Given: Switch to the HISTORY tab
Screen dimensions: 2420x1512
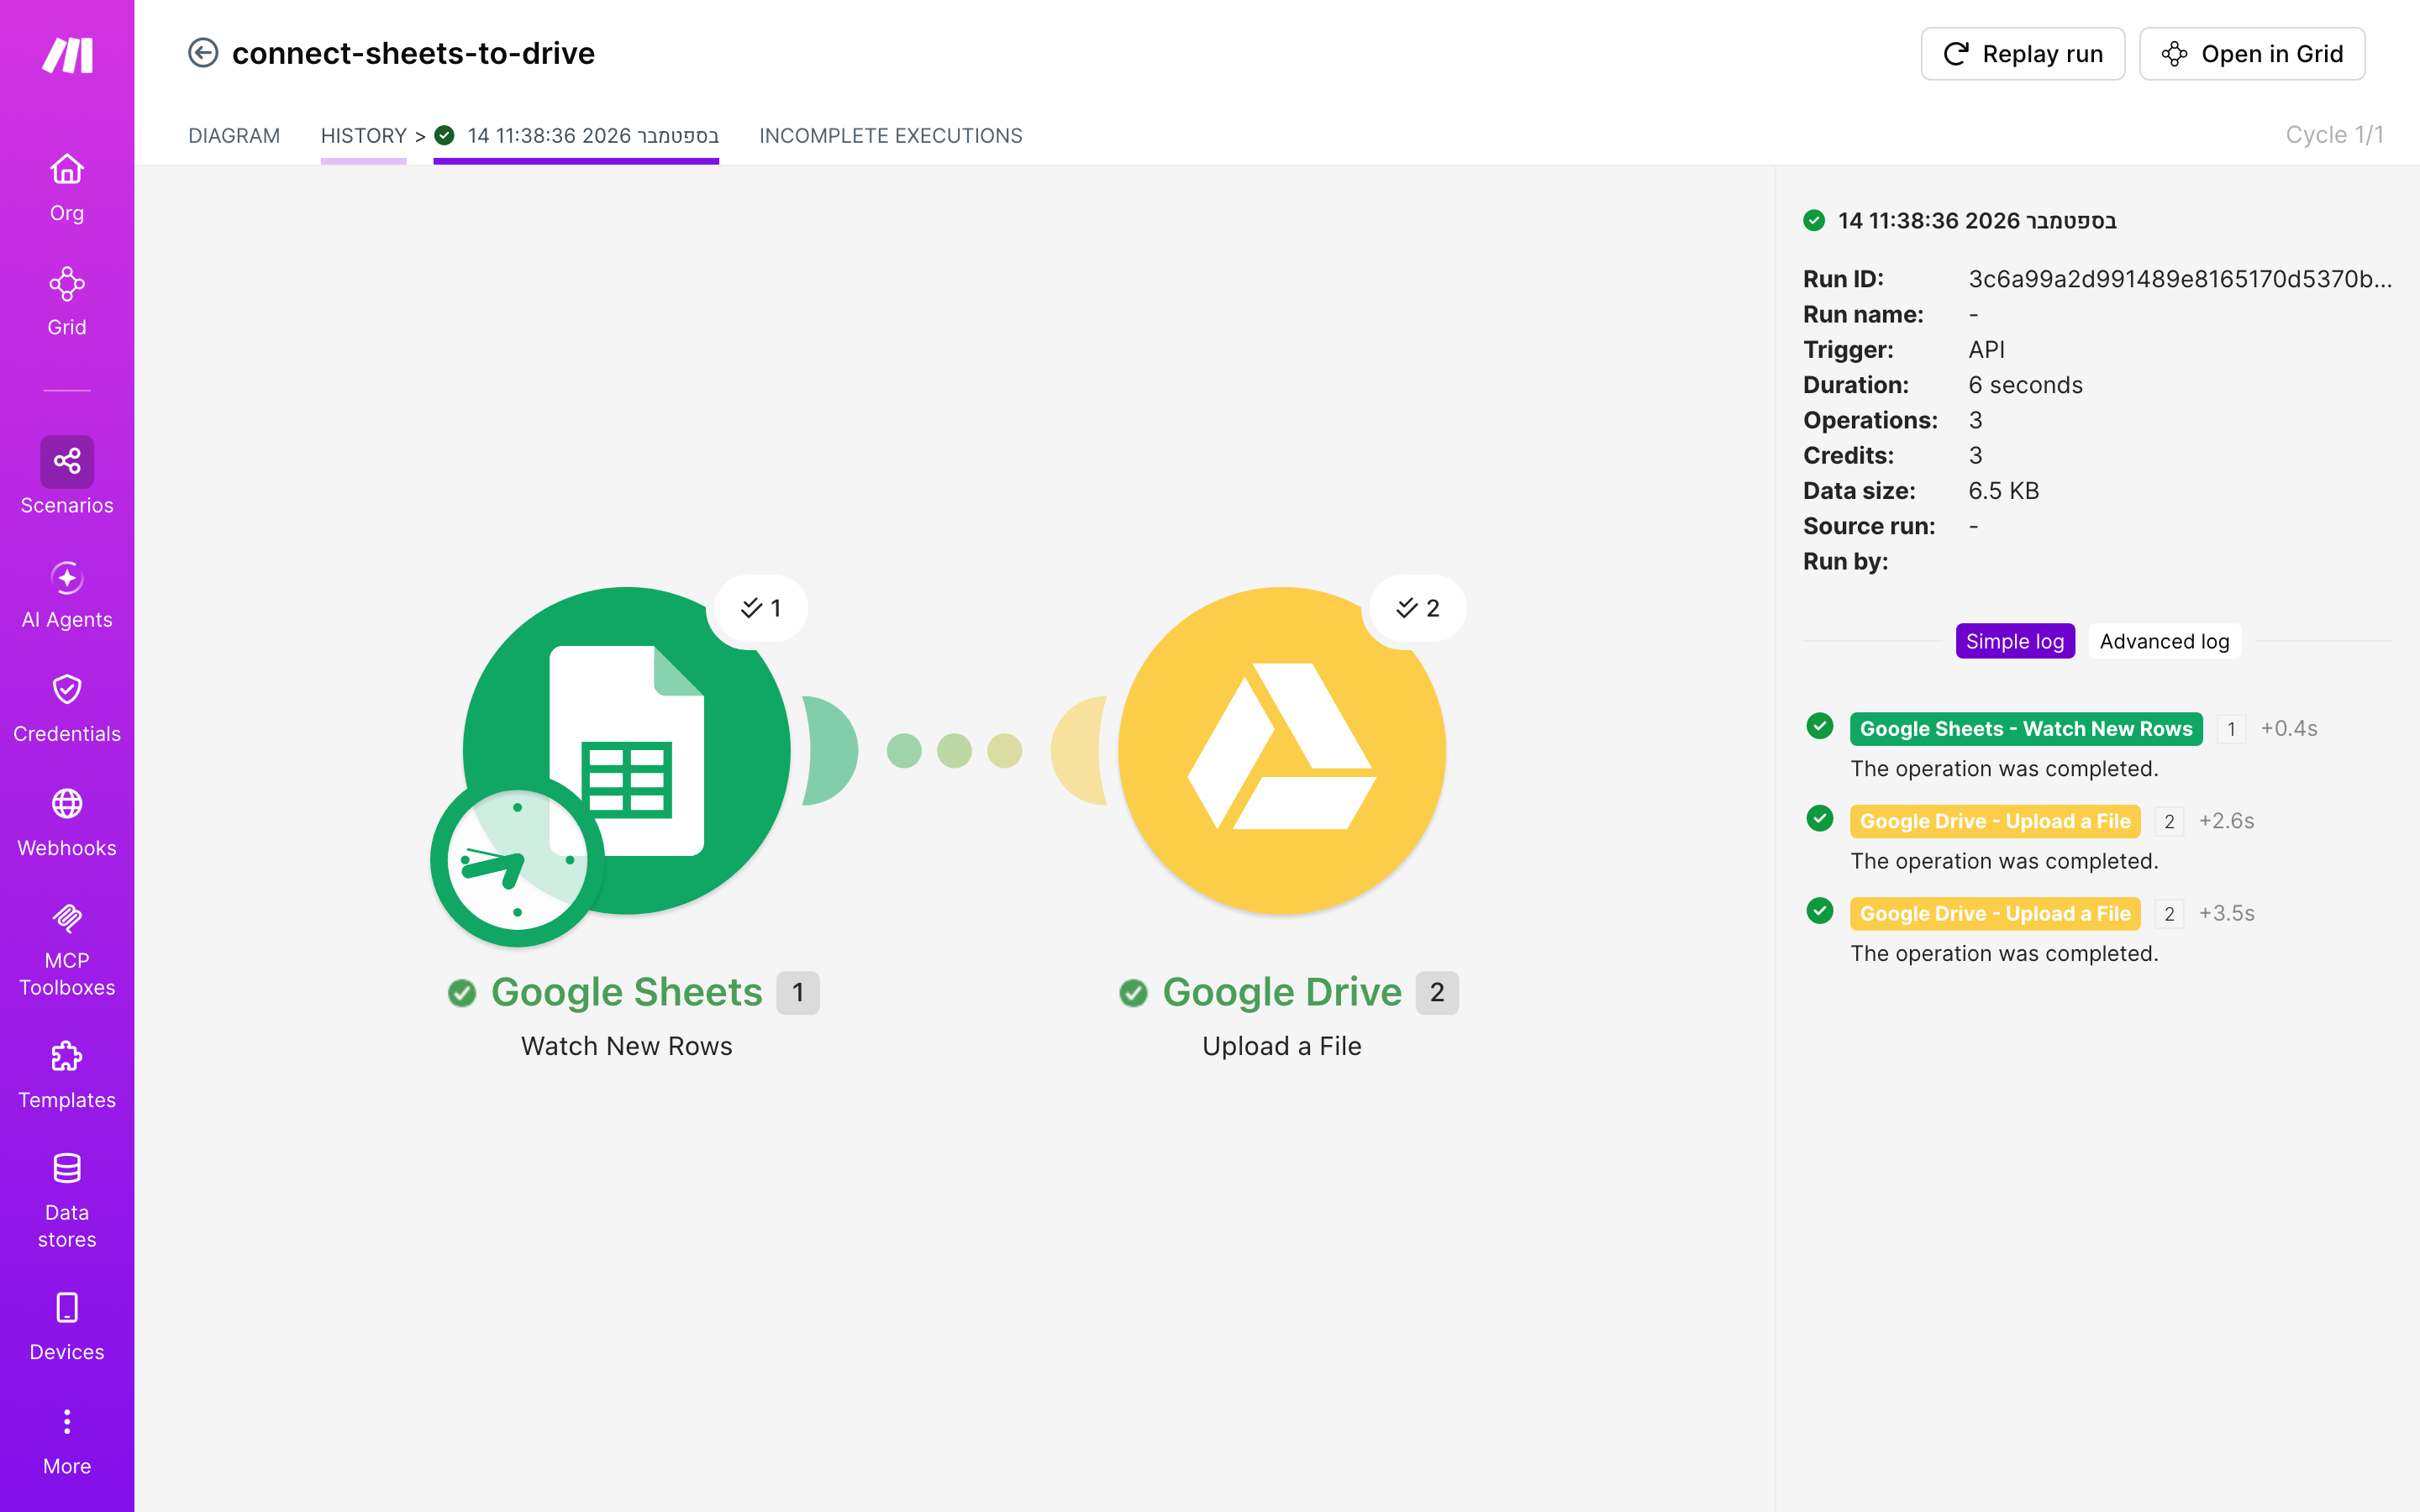Looking at the screenshot, I should coord(363,136).
